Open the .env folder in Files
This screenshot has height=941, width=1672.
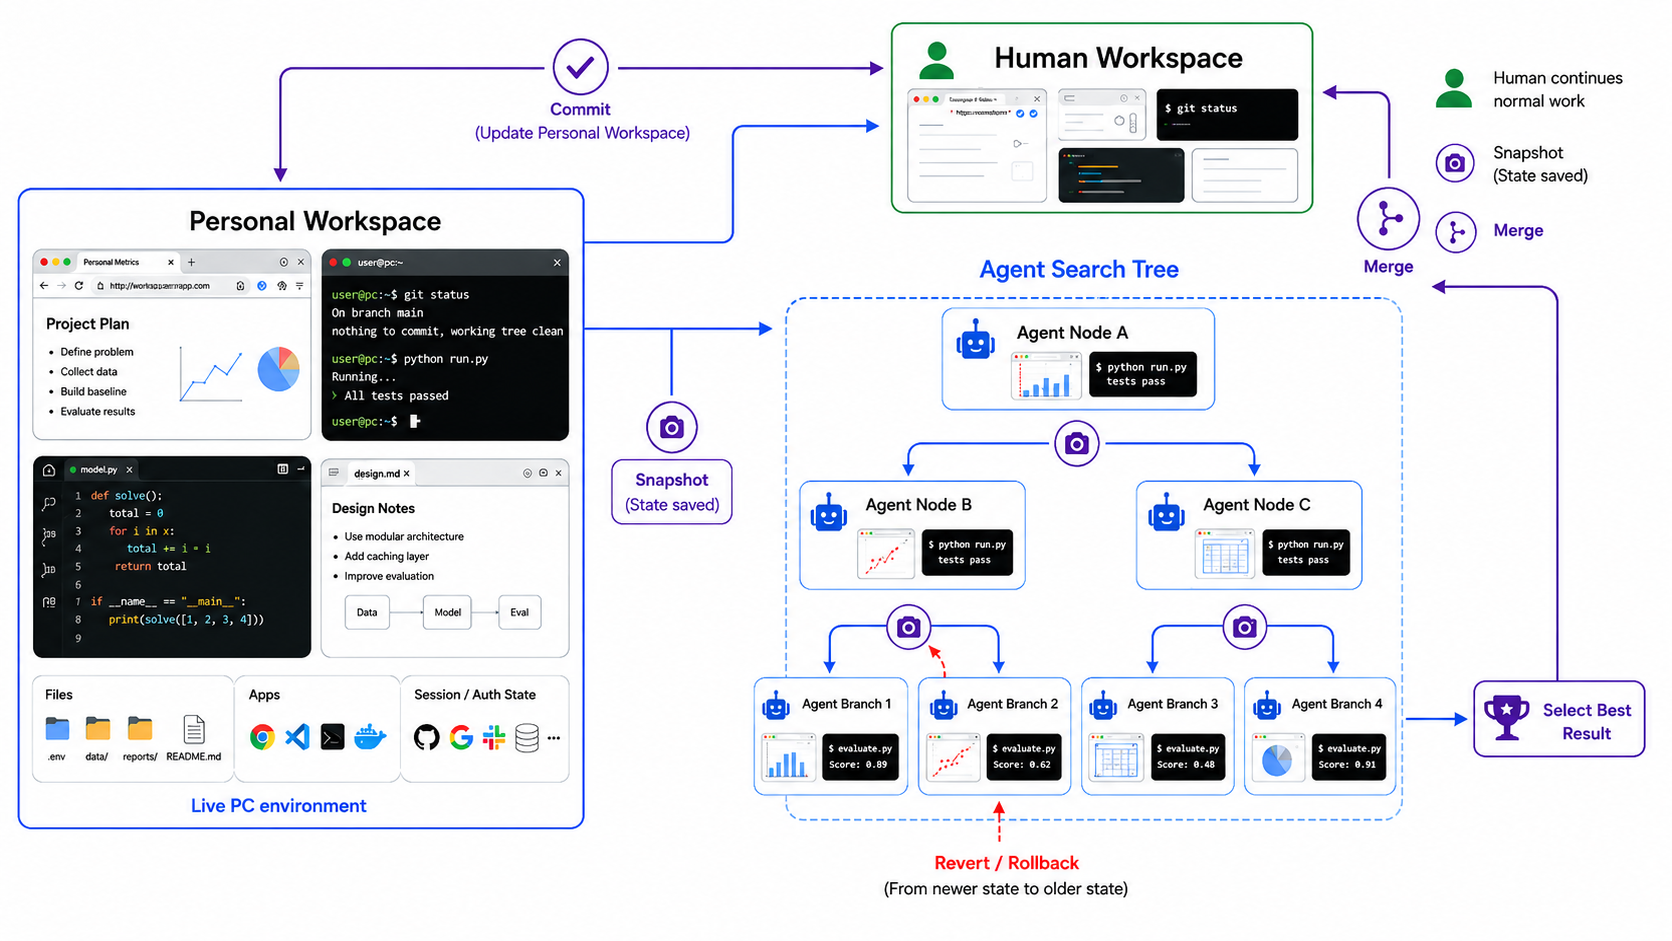[57, 729]
